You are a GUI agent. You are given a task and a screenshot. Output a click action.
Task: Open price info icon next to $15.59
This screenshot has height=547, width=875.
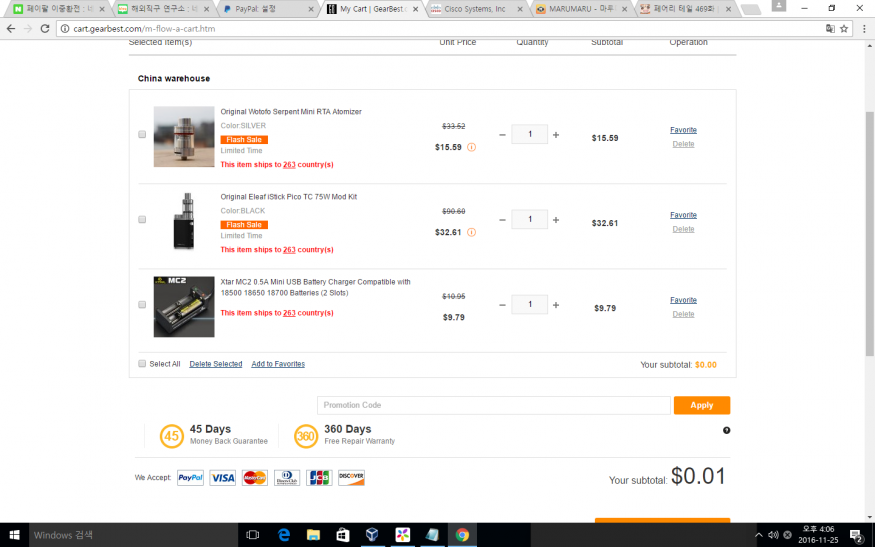(x=472, y=147)
